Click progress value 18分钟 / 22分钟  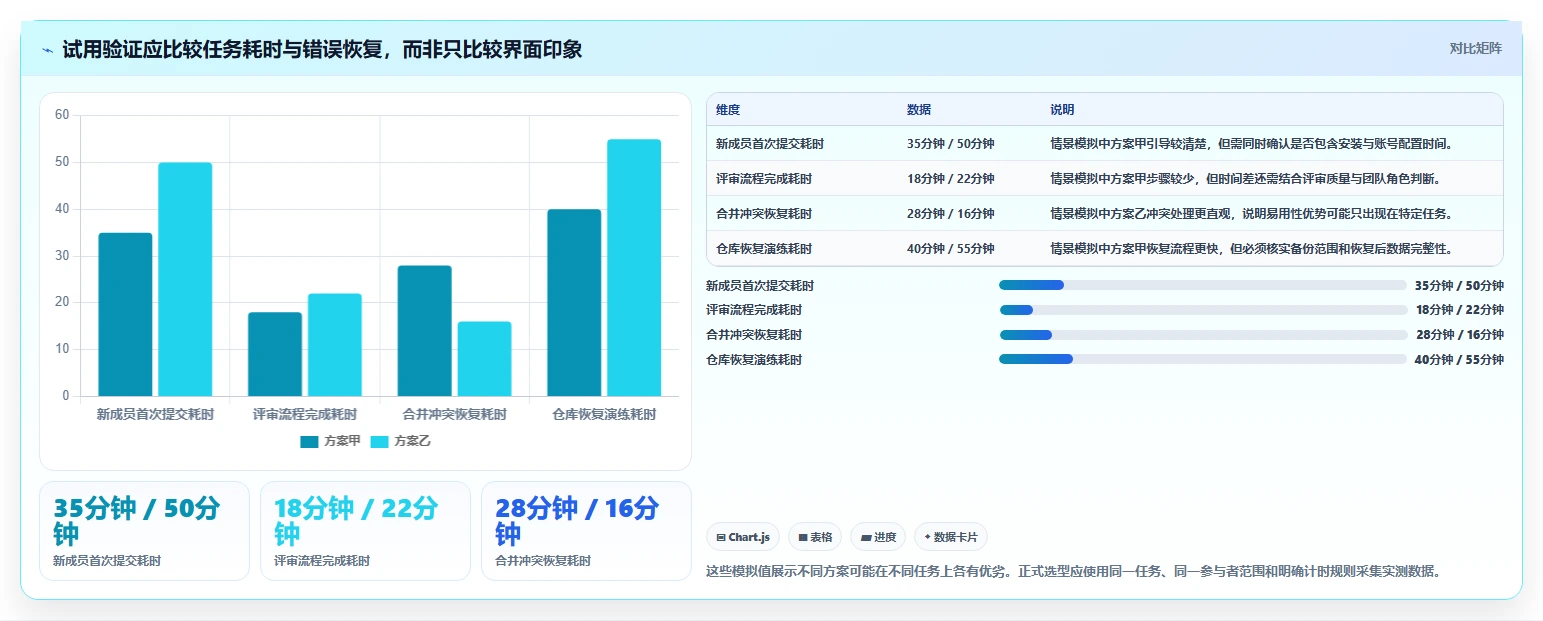[1459, 310]
